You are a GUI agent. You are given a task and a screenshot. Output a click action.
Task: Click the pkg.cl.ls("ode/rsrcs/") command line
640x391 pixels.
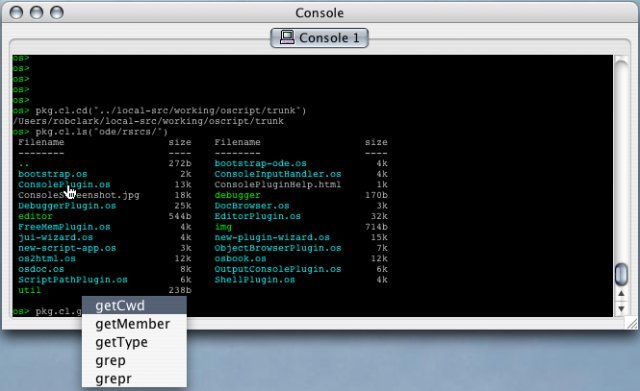coord(102,132)
